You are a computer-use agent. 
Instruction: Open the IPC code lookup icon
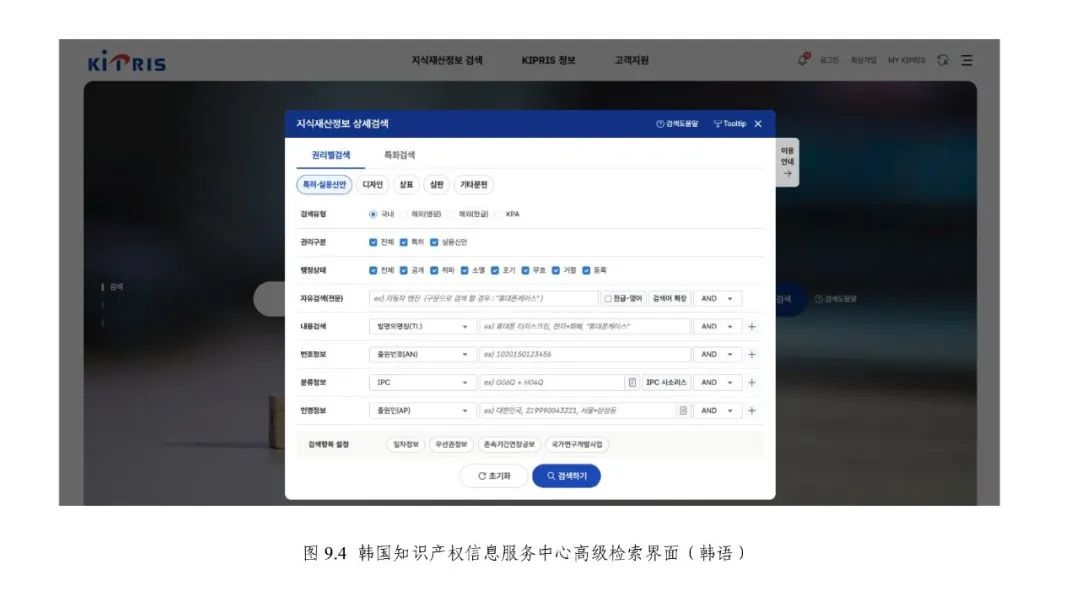tap(631, 382)
